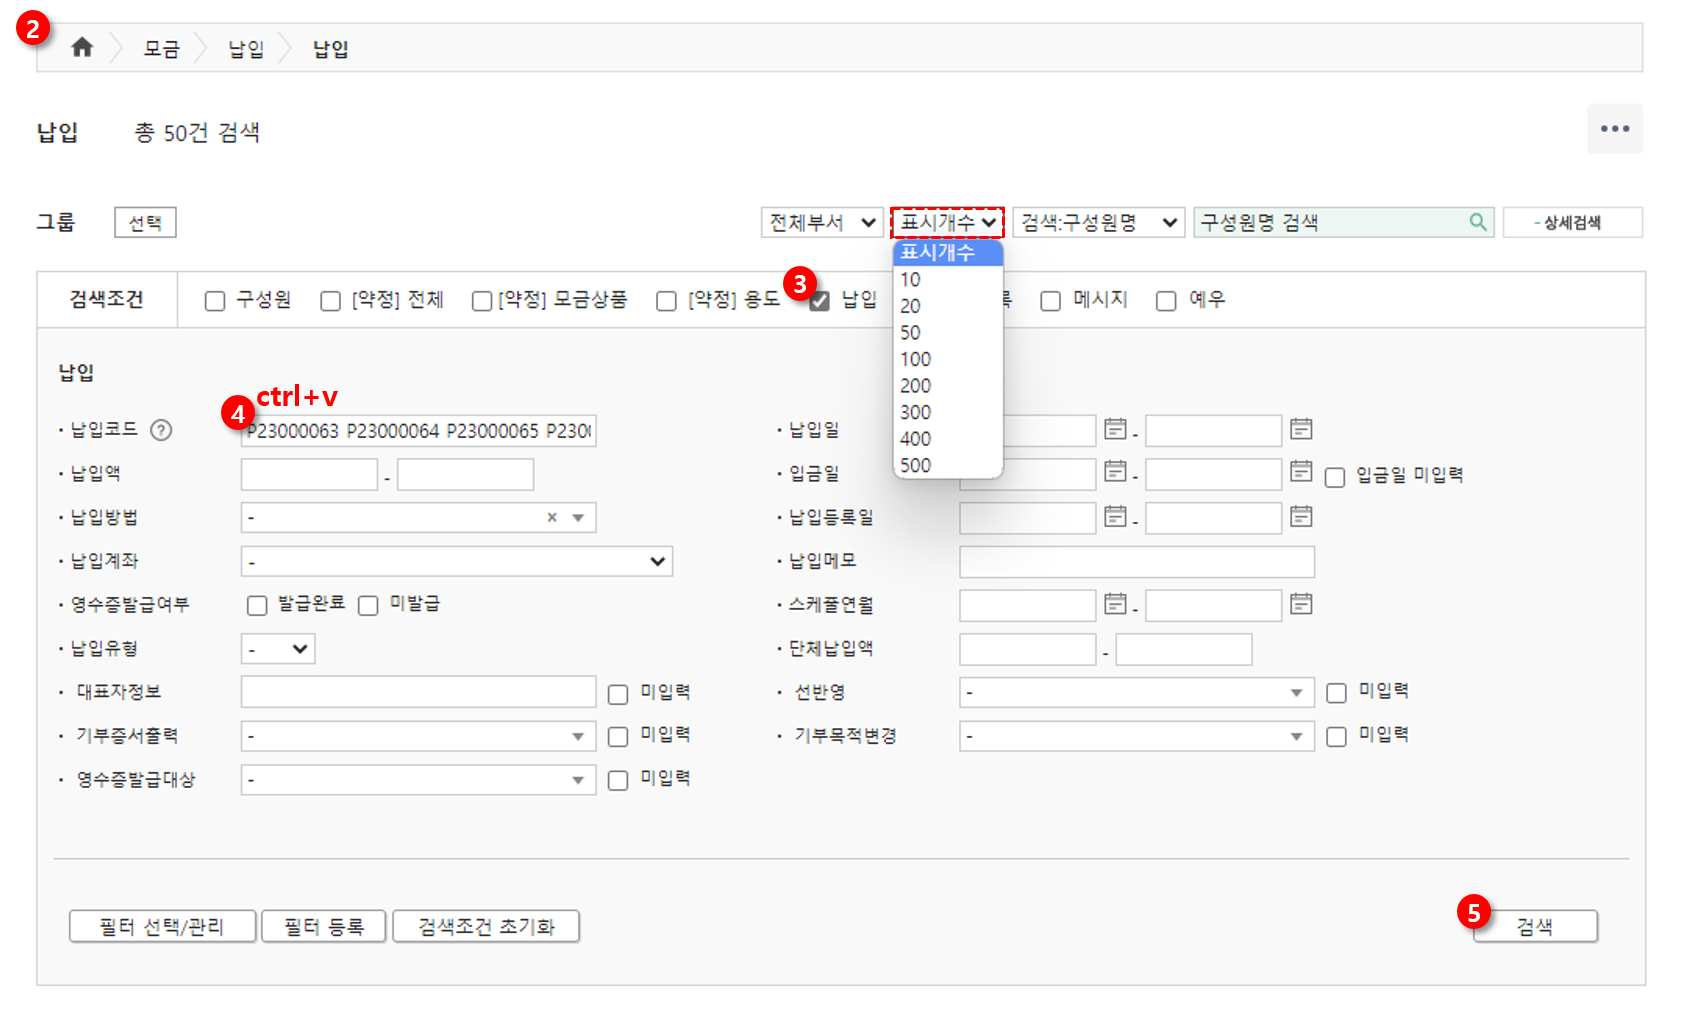Screen dimensions: 1691x1016
Task: Click the 납입코드 help question icon
Action: click(x=161, y=430)
